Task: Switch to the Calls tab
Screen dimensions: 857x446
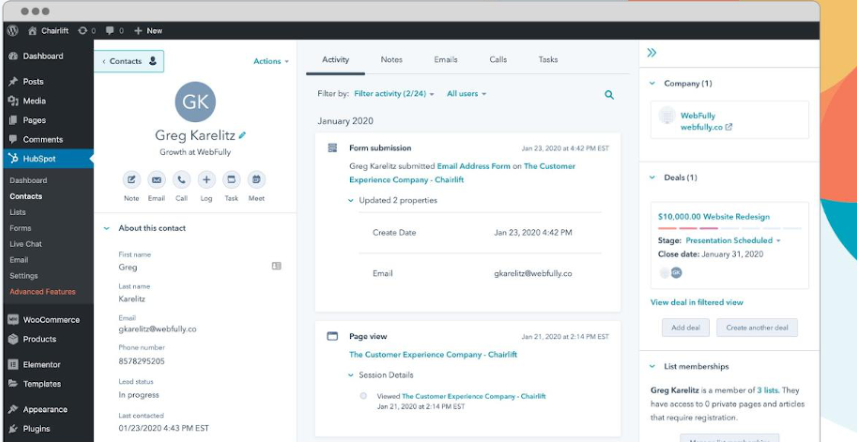Action: click(x=498, y=60)
